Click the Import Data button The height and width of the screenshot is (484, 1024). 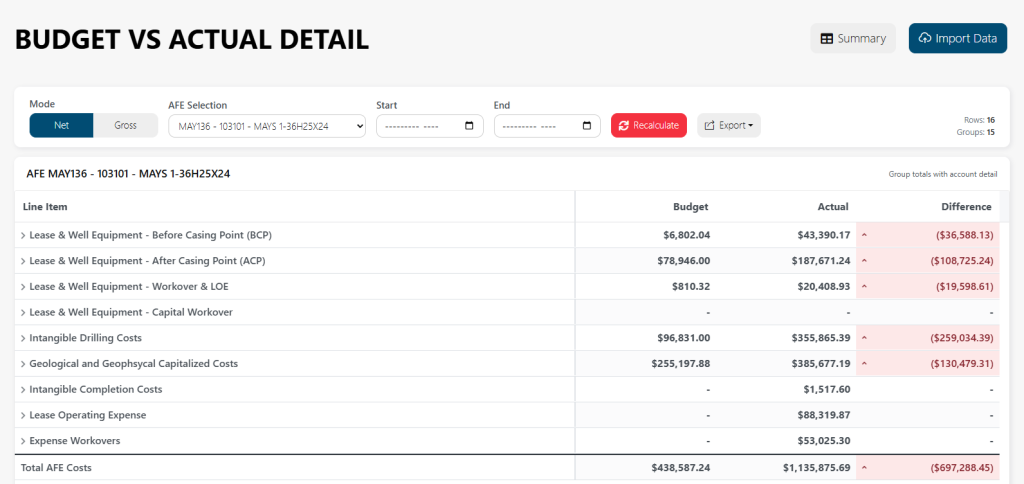(957, 39)
